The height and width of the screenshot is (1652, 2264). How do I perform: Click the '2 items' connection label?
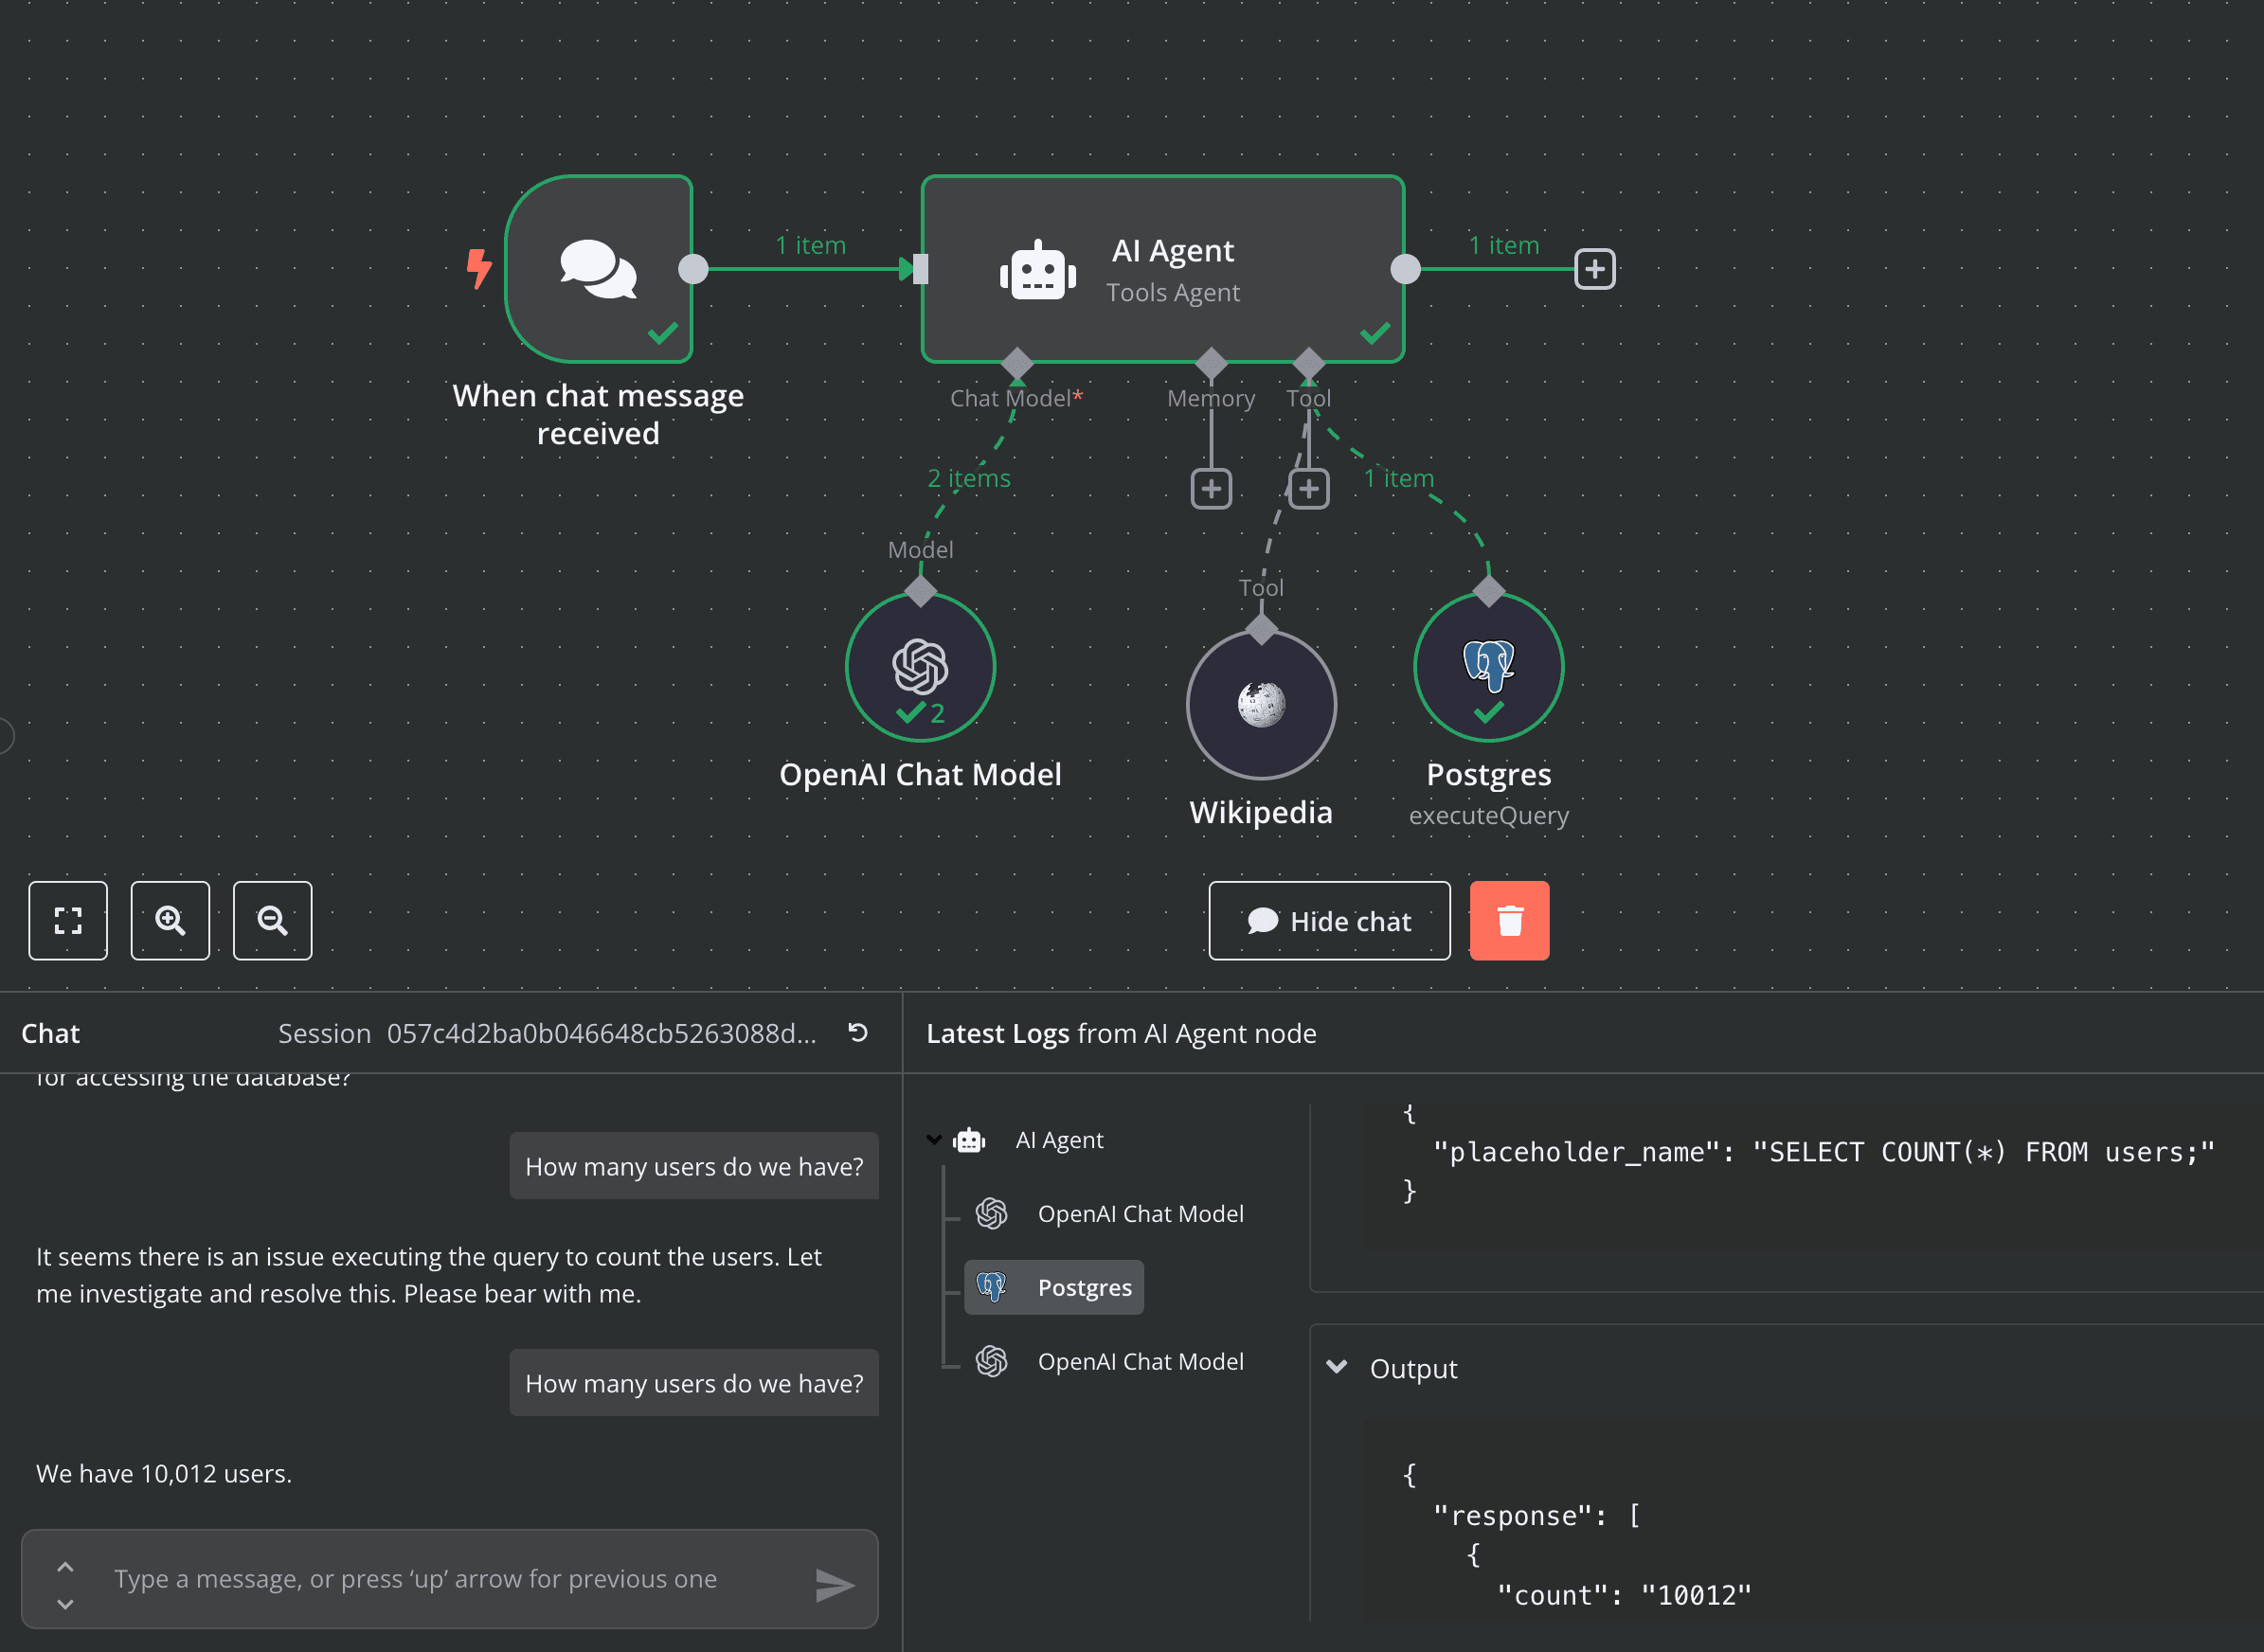click(x=969, y=478)
